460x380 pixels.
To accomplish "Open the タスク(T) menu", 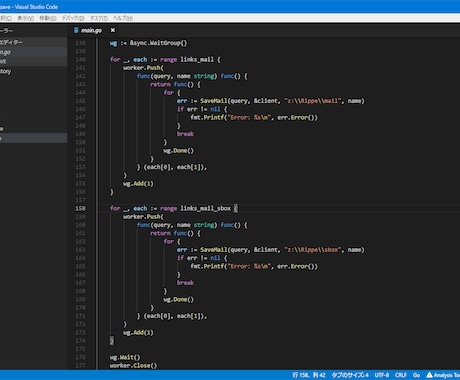I will click(x=99, y=18).
